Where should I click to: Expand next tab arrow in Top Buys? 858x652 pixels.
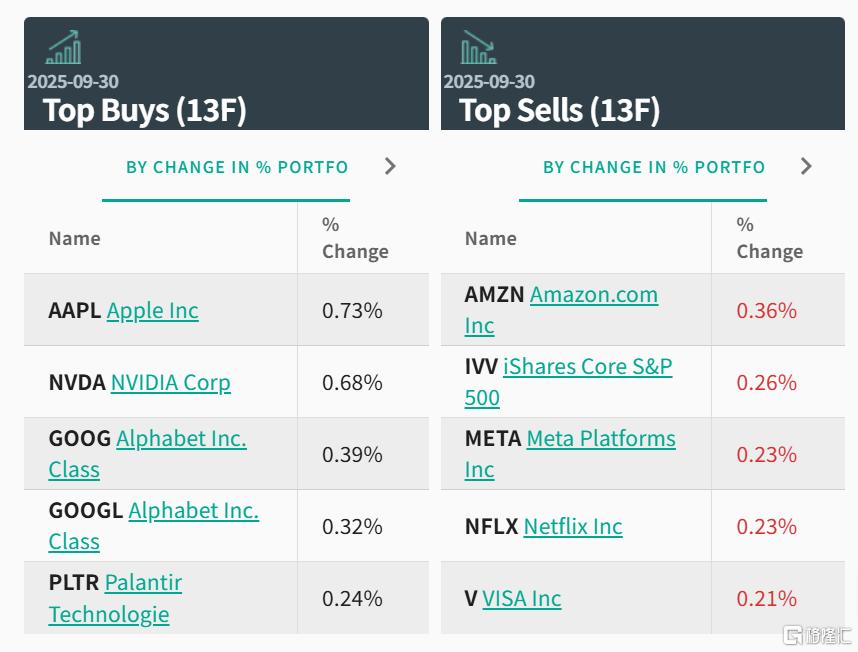(391, 166)
